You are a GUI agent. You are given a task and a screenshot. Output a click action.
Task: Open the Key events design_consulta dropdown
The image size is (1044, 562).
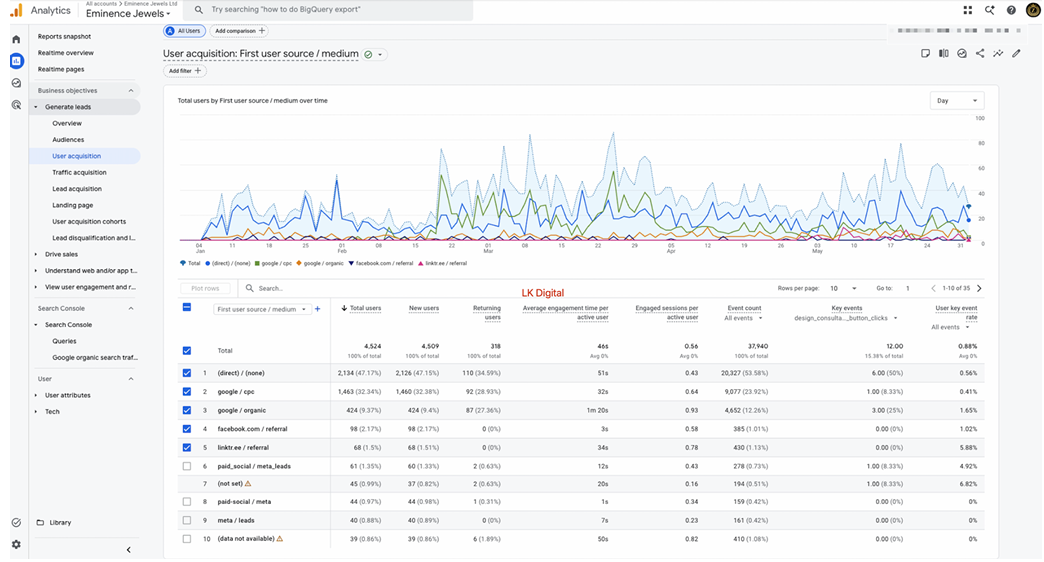click(846, 318)
